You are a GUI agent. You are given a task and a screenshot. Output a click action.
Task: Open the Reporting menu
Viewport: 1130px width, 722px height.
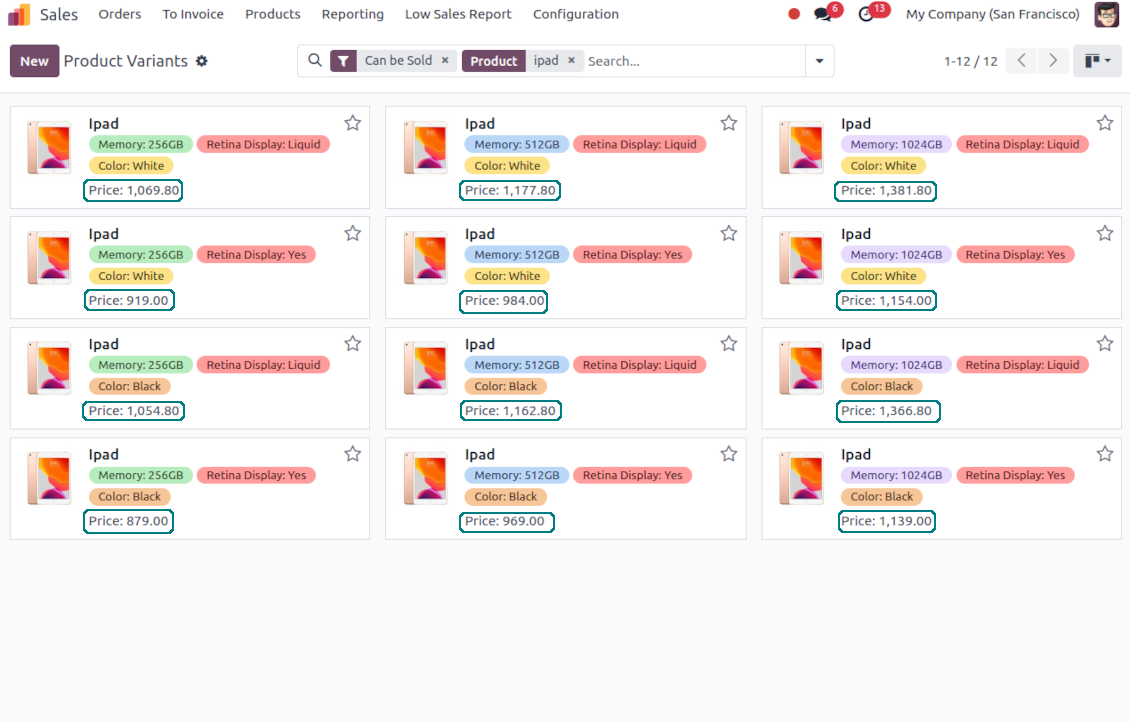(x=352, y=14)
